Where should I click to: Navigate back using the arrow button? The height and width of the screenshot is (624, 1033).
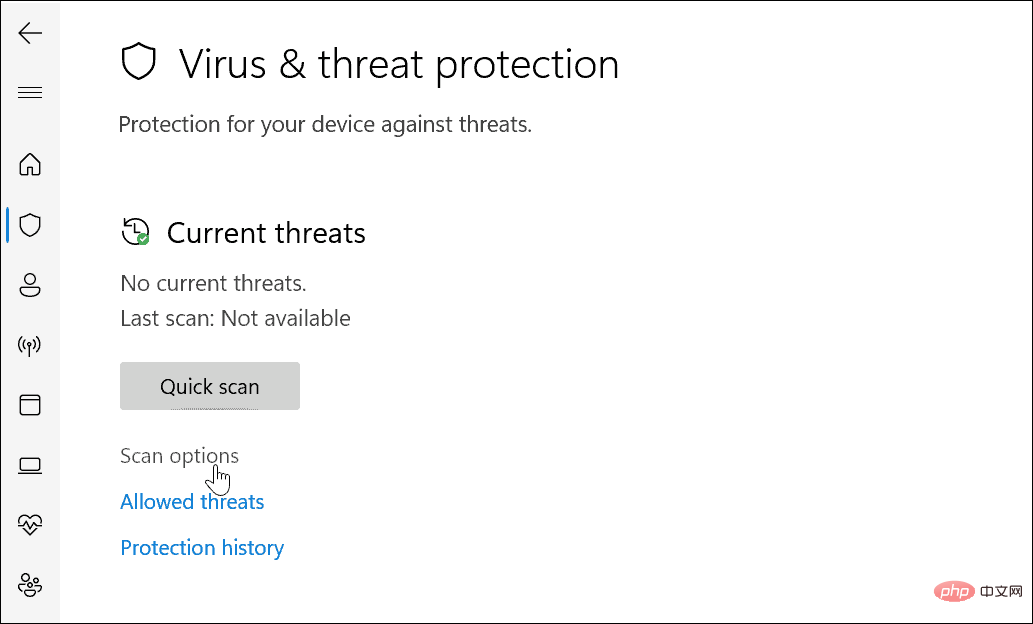pos(31,33)
